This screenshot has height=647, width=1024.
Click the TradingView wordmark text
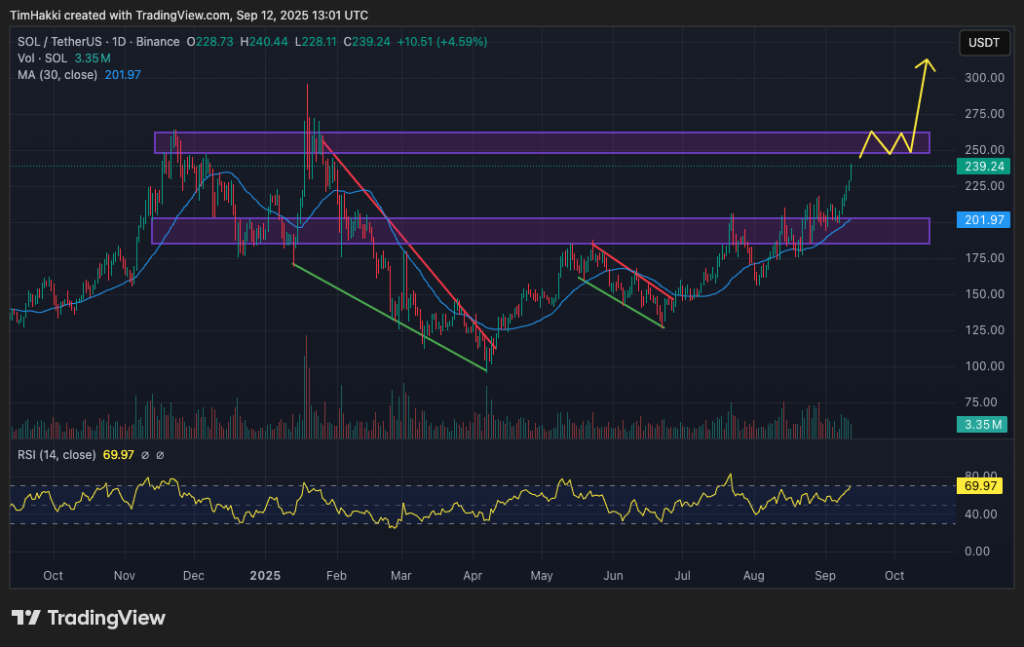(106, 617)
